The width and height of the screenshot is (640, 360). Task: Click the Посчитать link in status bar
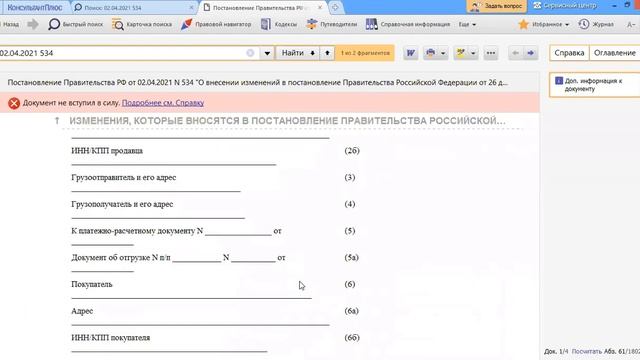587,351
